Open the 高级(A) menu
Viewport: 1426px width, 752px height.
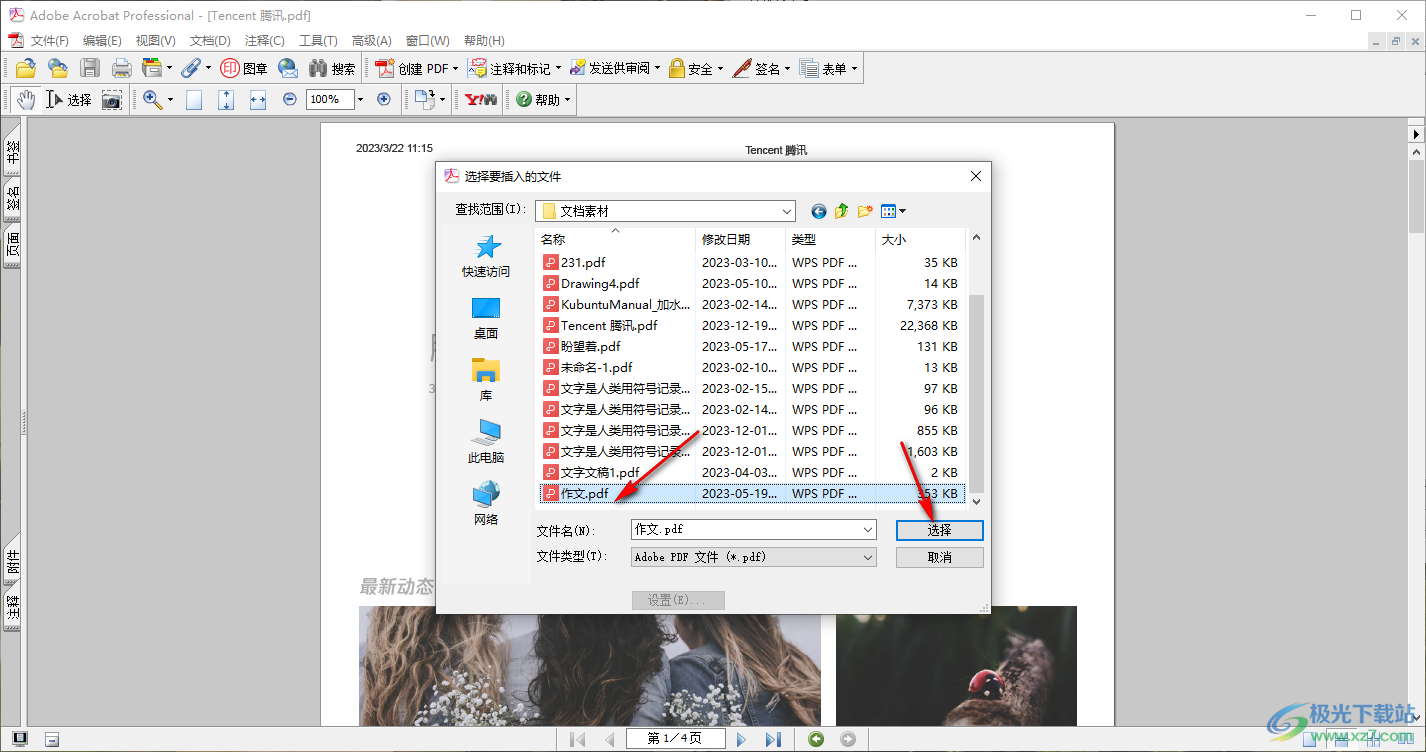[x=371, y=40]
